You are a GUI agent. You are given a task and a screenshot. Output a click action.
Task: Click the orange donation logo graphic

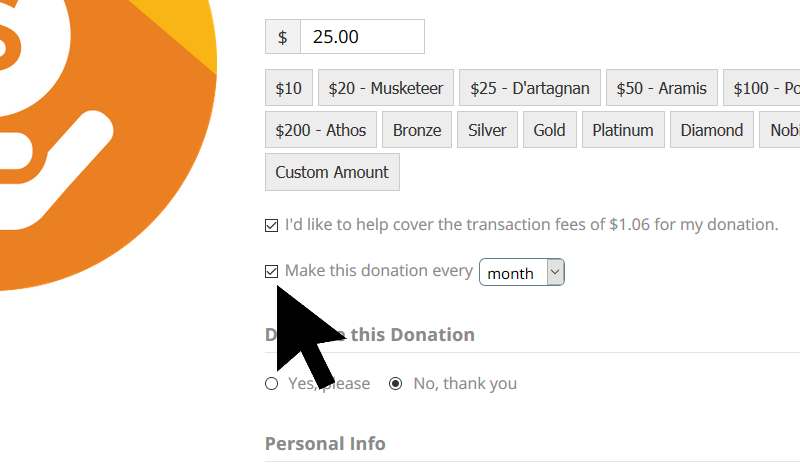pos(100,150)
